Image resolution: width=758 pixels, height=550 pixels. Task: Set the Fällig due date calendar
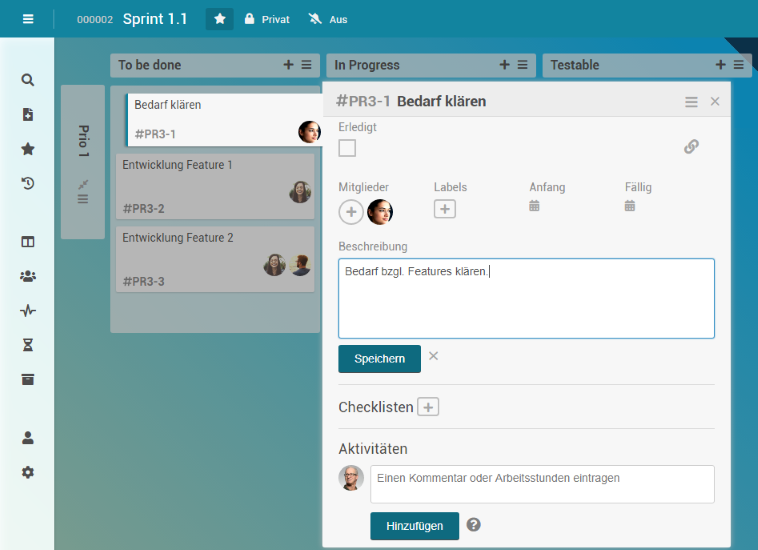[x=630, y=206]
